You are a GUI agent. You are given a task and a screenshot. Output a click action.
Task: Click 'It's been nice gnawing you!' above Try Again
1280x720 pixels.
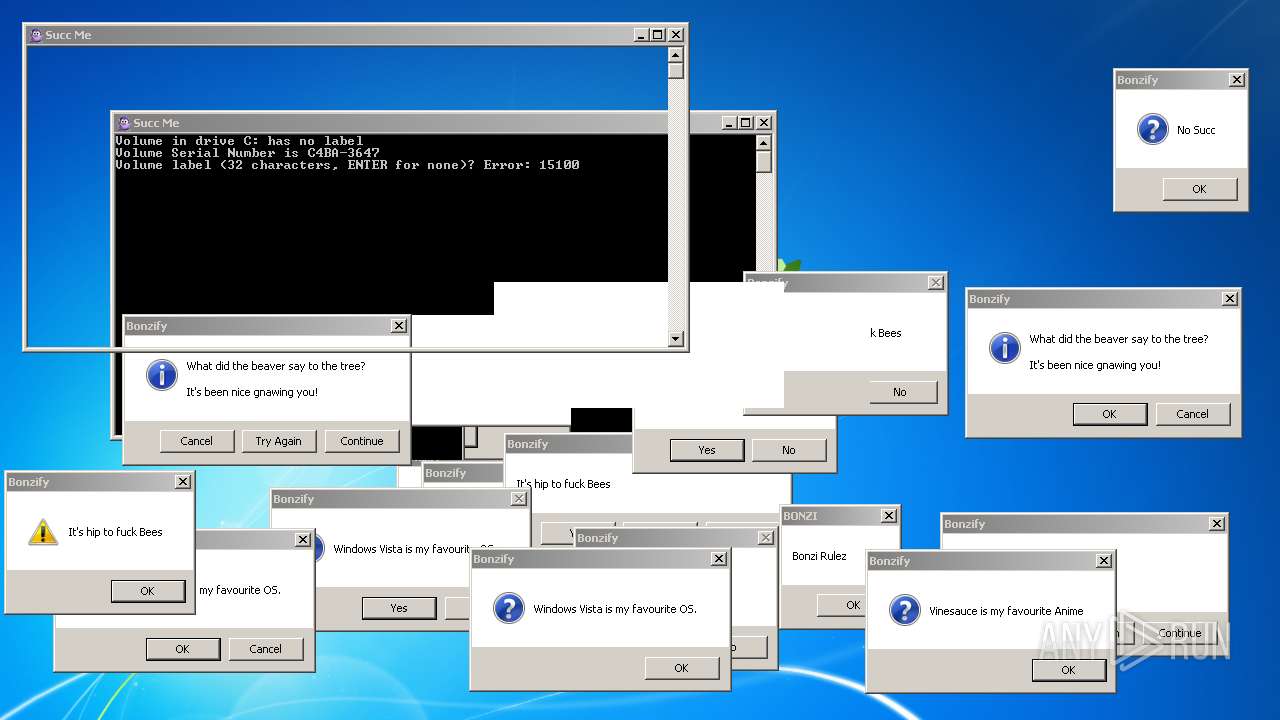coord(252,392)
